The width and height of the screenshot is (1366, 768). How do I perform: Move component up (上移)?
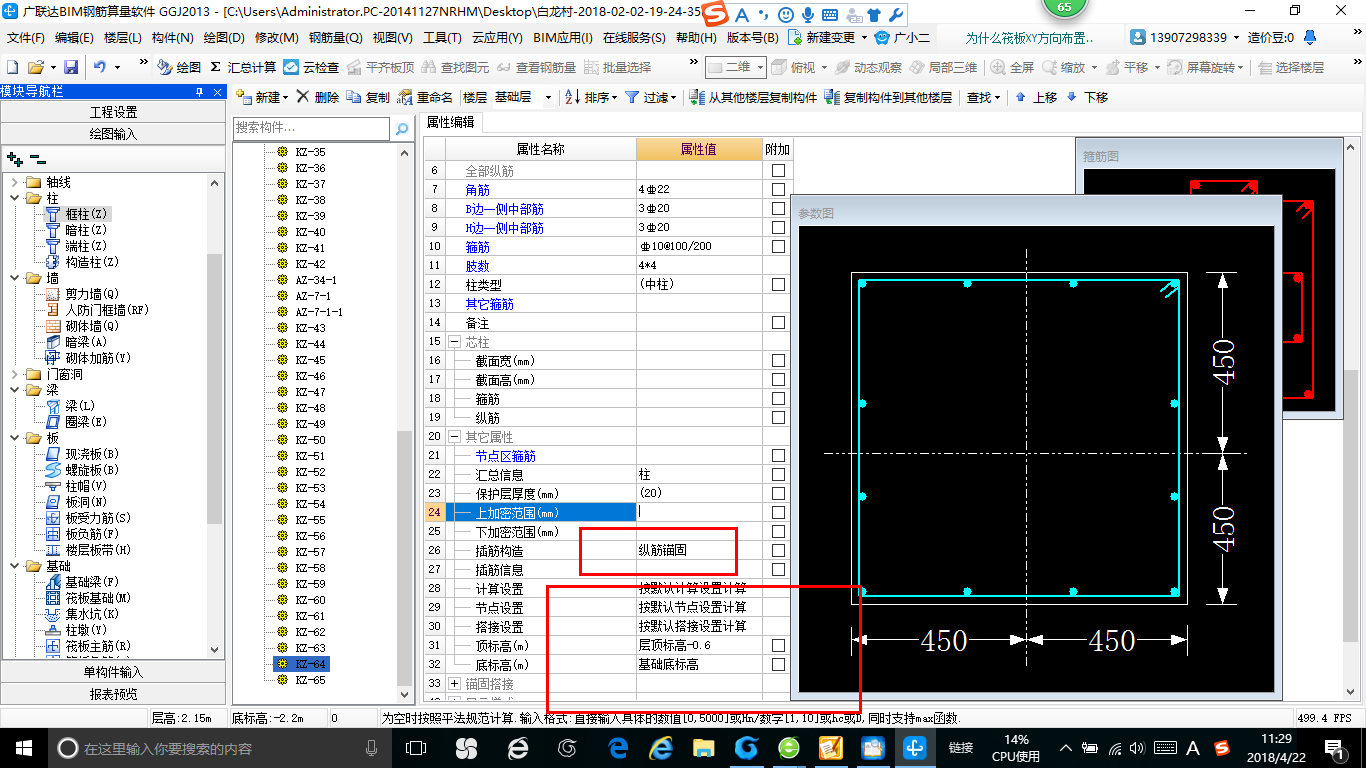[x=1036, y=97]
